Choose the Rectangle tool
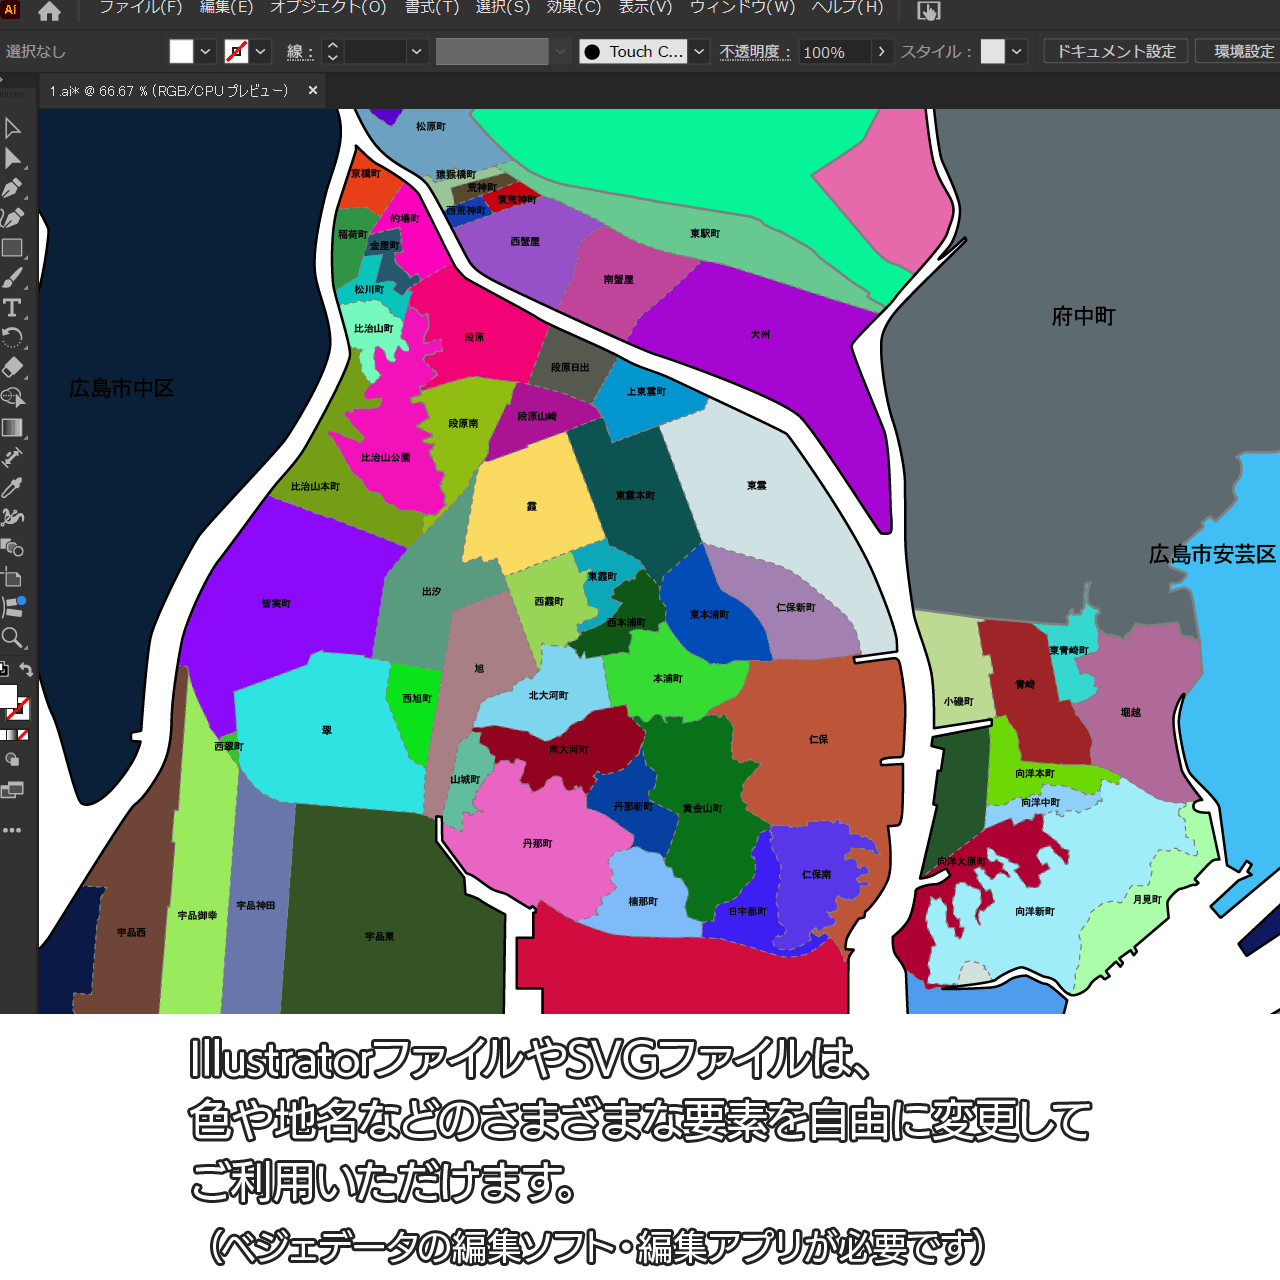1280x1280 pixels. pos(13,248)
